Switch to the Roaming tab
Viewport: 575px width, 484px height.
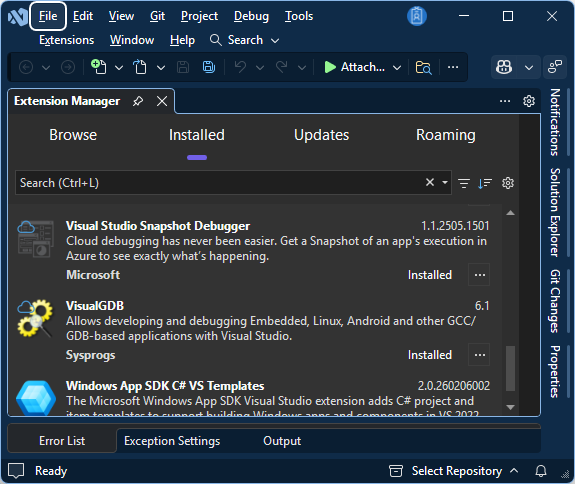coord(446,135)
